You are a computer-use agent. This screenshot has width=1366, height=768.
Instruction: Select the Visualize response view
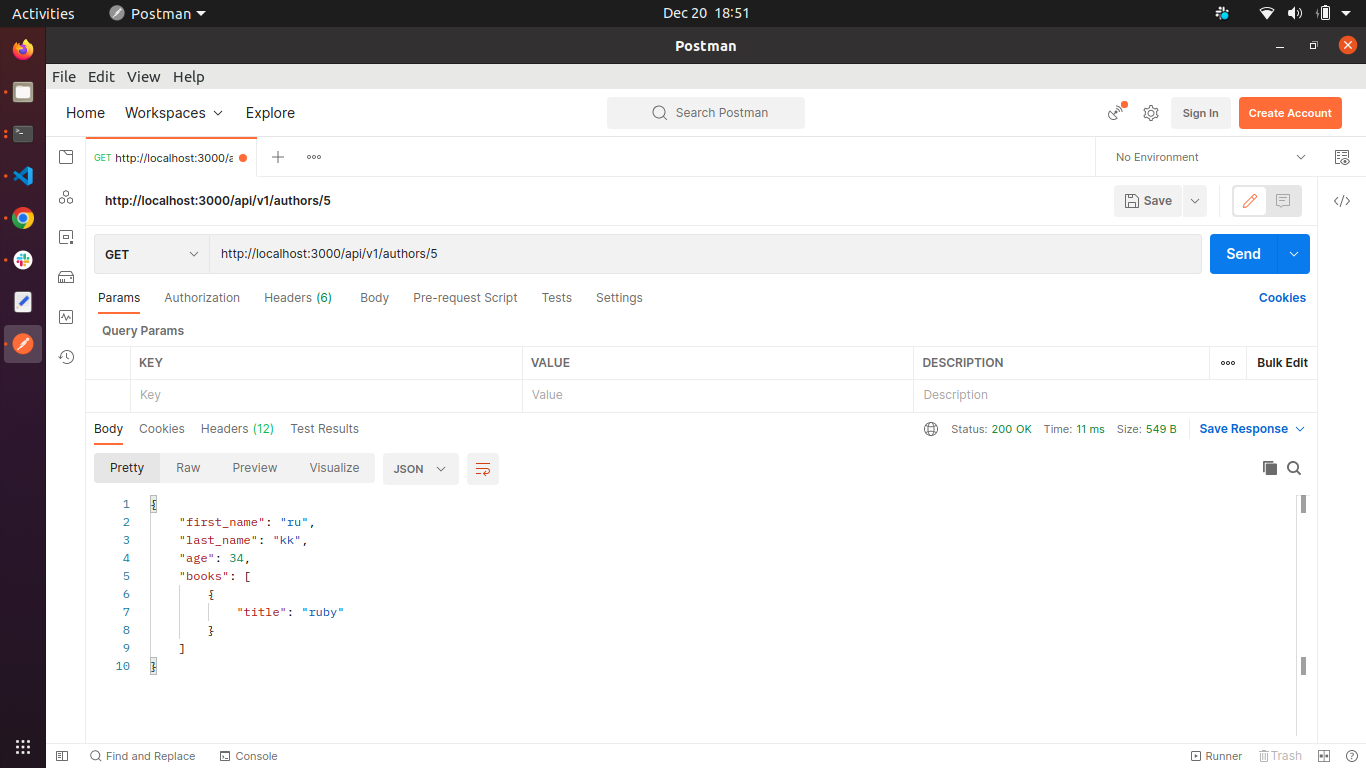click(334, 468)
